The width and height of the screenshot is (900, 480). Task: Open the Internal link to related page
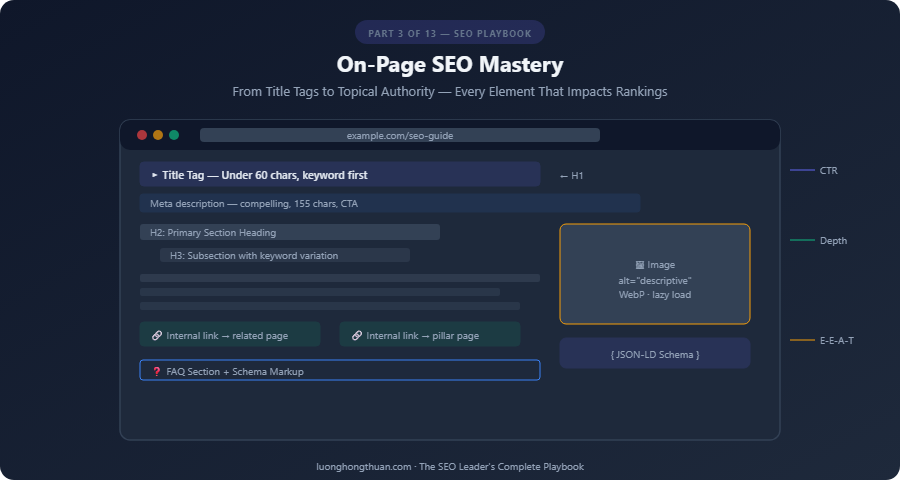(230, 335)
